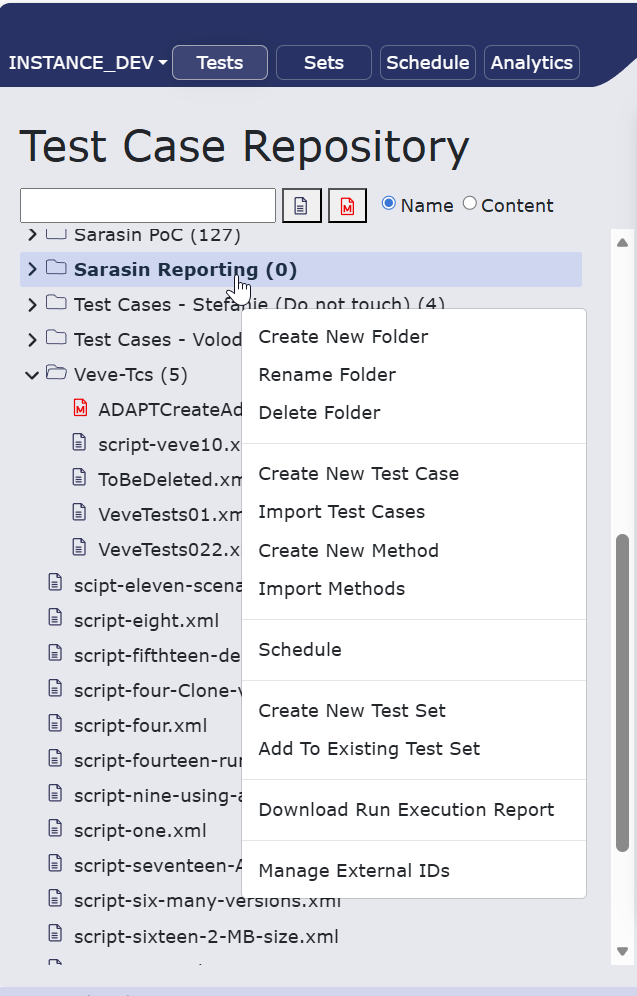Select script-four.xml in the tree
Viewport: 637px width, 996px height.
click(x=140, y=725)
